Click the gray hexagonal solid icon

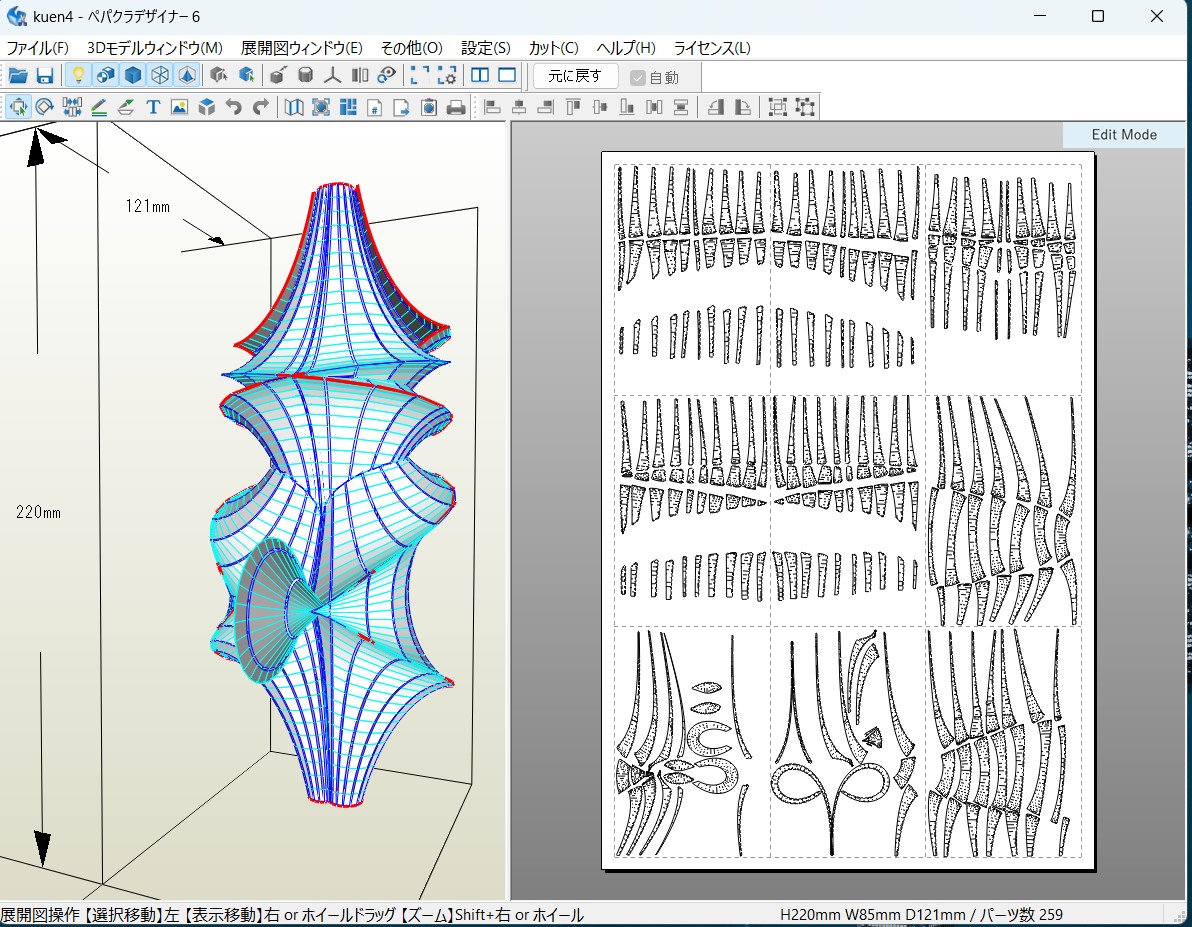tap(305, 75)
